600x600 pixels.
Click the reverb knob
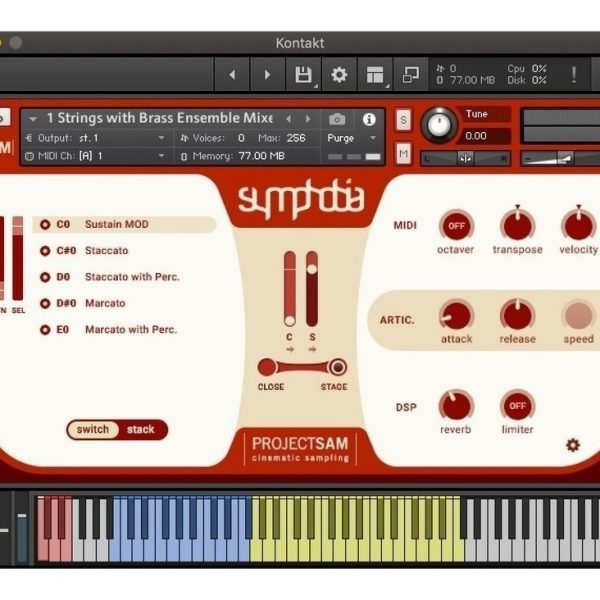pyautogui.click(x=456, y=406)
